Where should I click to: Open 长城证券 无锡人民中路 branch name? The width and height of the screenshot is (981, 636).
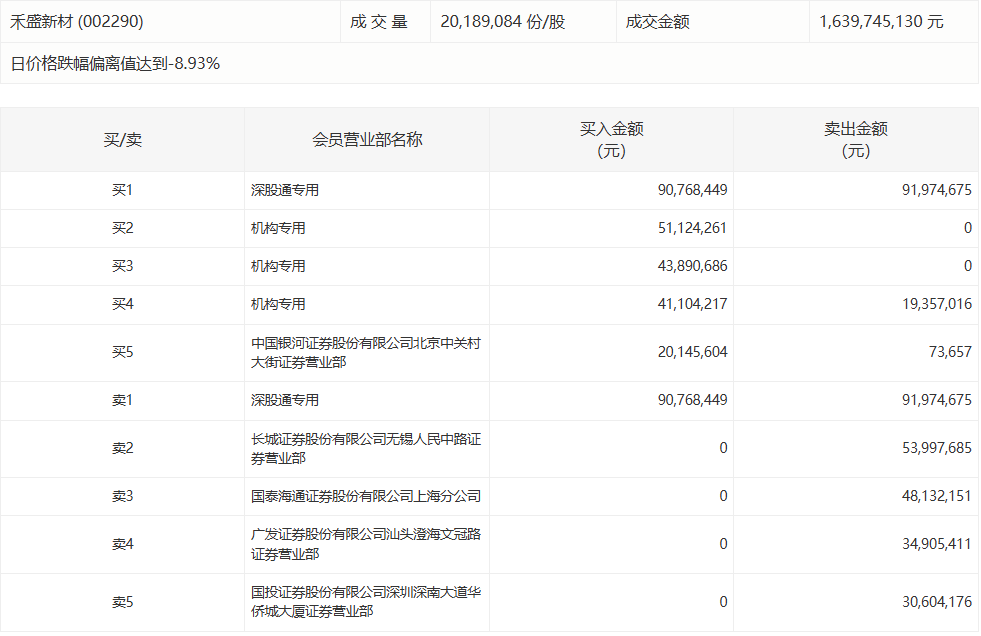pyautogui.click(x=366, y=448)
